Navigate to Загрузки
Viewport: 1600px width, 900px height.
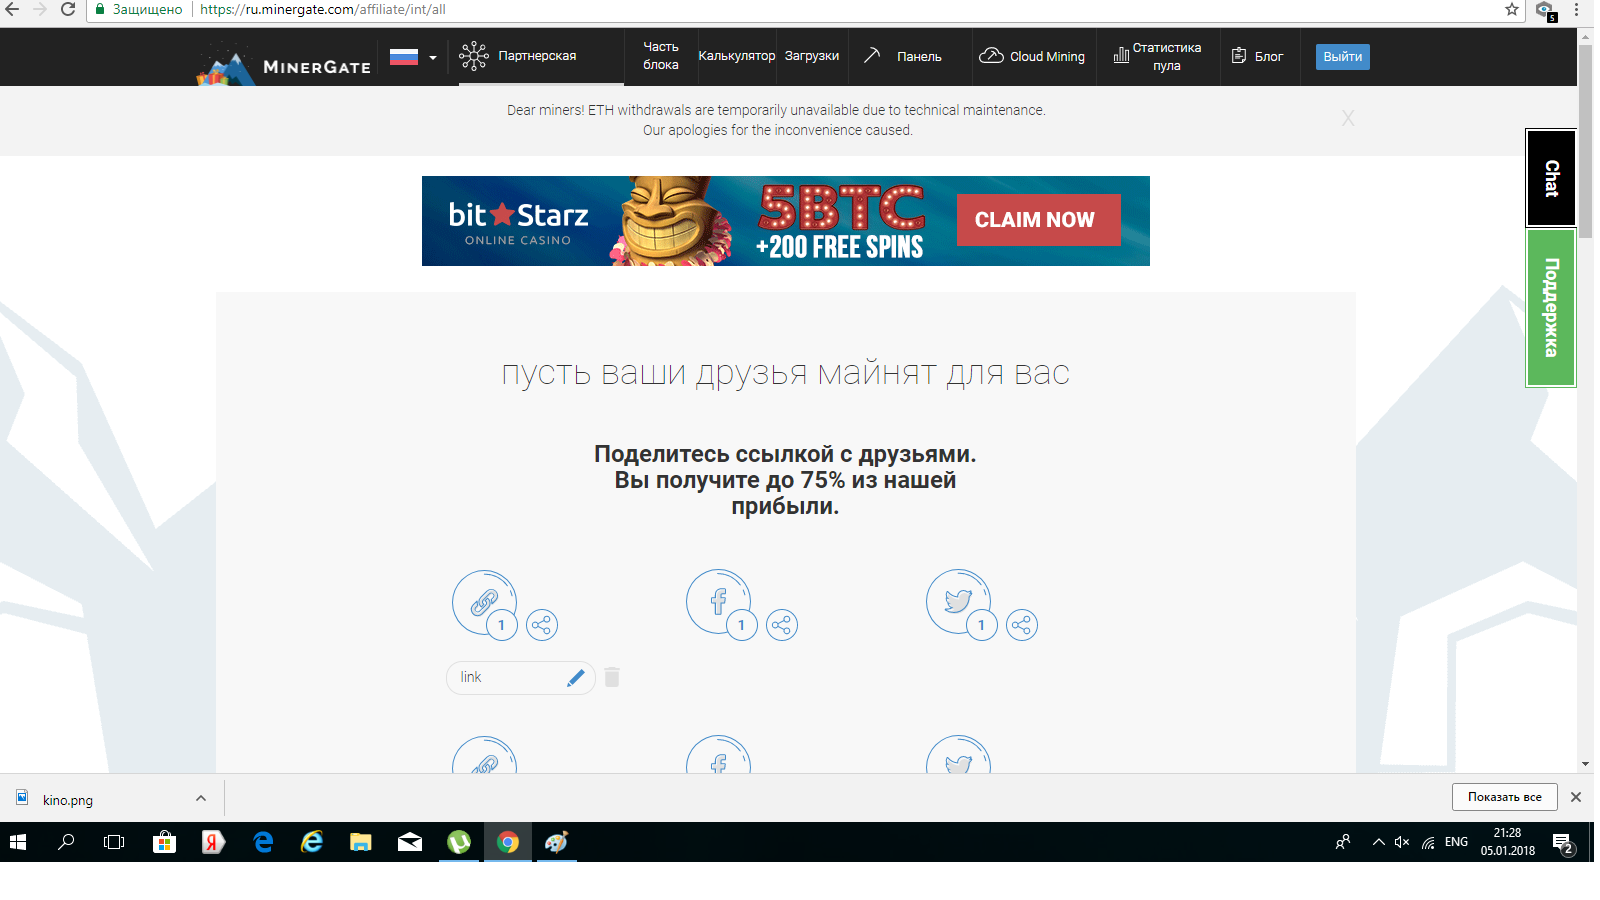click(x=812, y=56)
